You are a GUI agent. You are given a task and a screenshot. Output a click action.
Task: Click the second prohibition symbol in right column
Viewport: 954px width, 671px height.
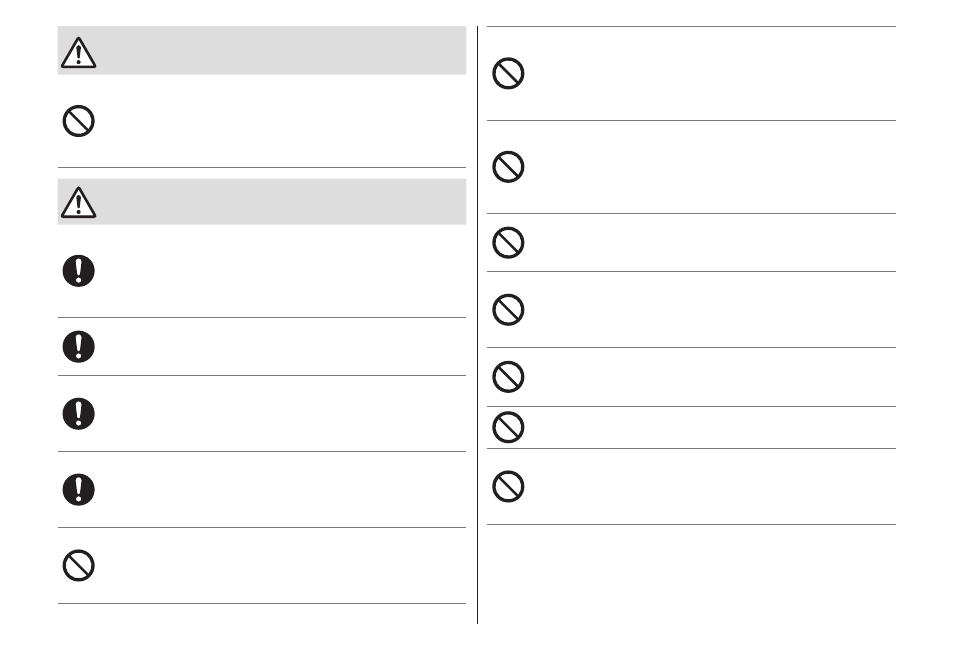(x=508, y=167)
